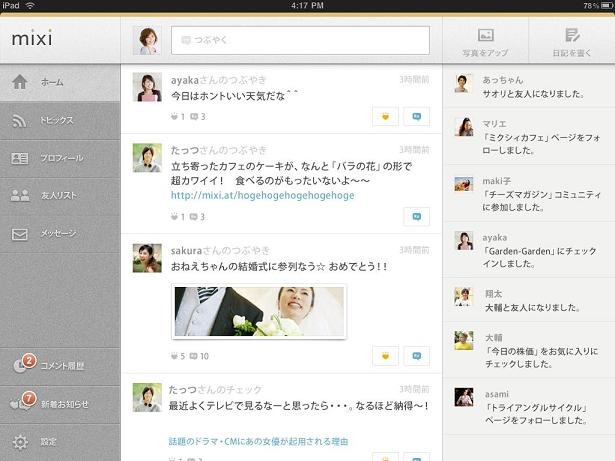Click たっつさんのチェック heading

pyautogui.click(x=215, y=390)
